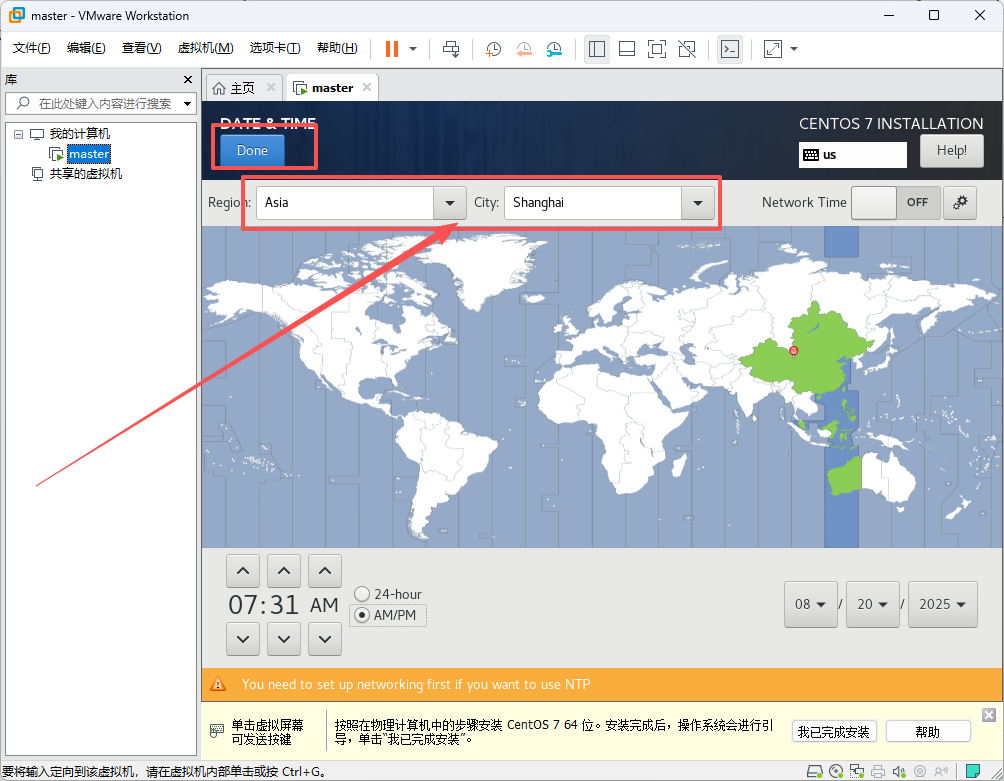Click the red location pin on the map
Image resolution: width=1004 pixels, height=781 pixels.
click(x=793, y=350)
